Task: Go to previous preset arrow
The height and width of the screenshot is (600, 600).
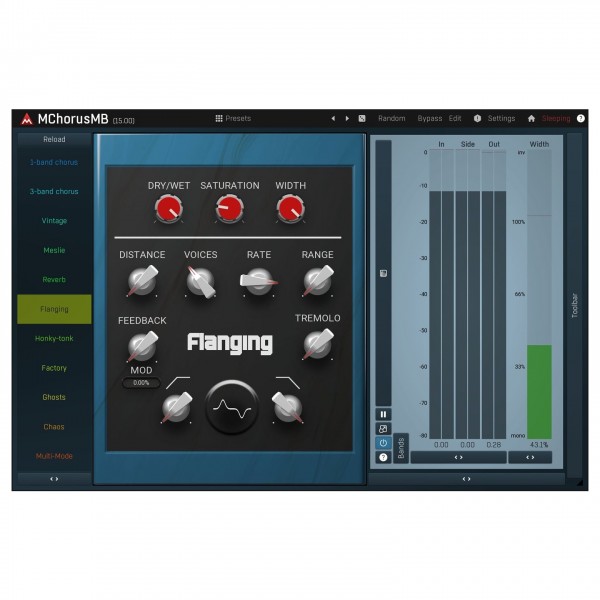Action: (333, 119)
